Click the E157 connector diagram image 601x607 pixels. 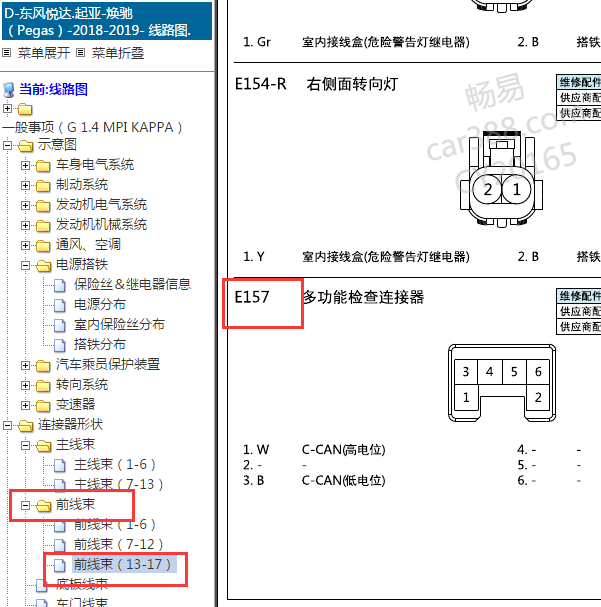(502, 383)
